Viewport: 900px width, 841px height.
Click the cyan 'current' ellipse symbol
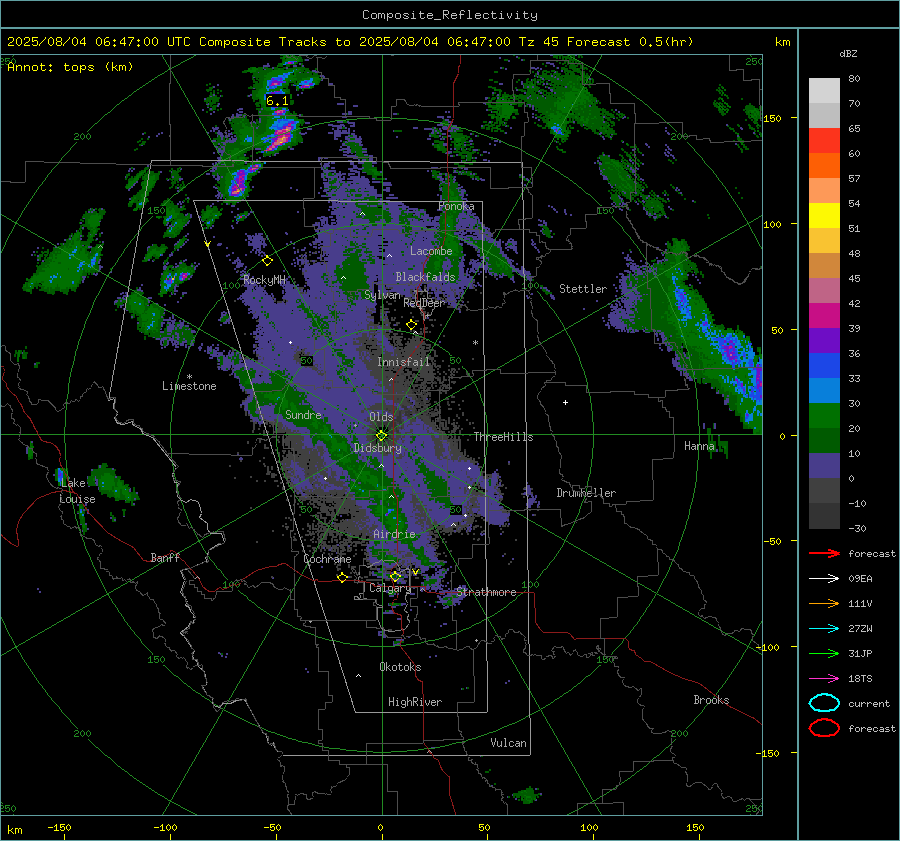824,703
